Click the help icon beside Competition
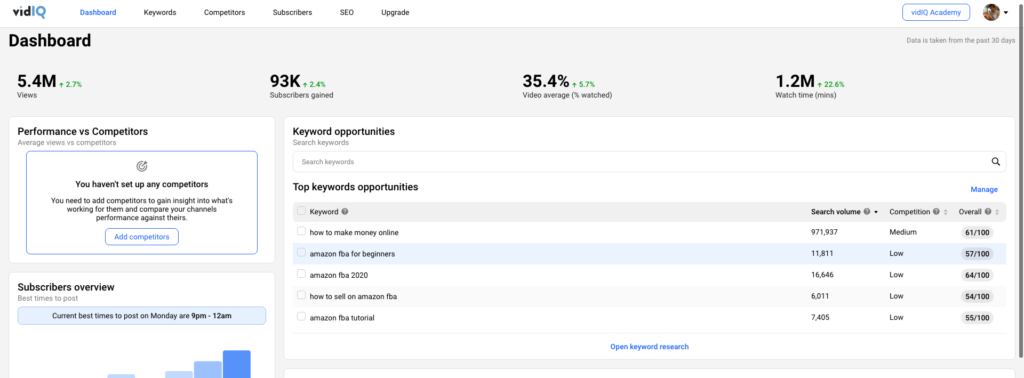Screen dimensions: 1024x378 tap(936, 212)
